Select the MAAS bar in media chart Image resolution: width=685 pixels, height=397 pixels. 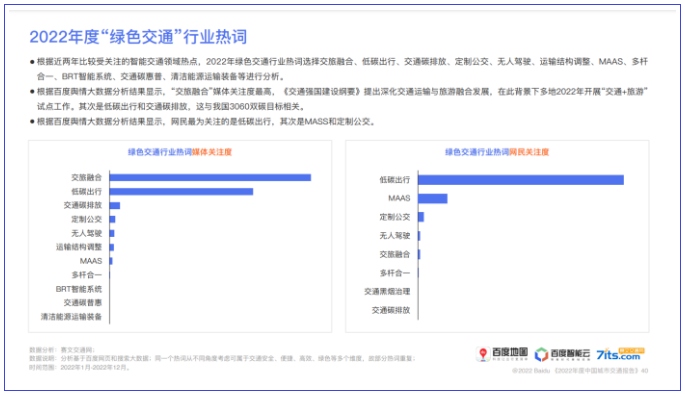111,261
